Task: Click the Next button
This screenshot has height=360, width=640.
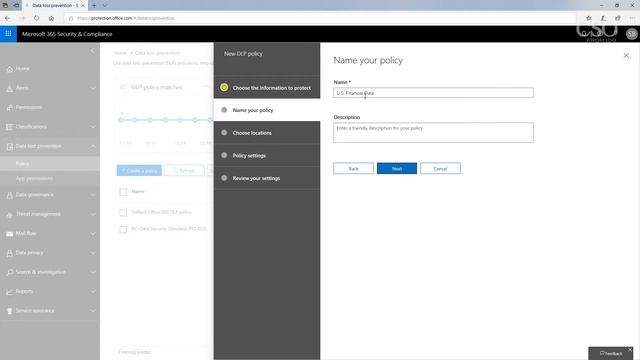Action: coord(397,169)
